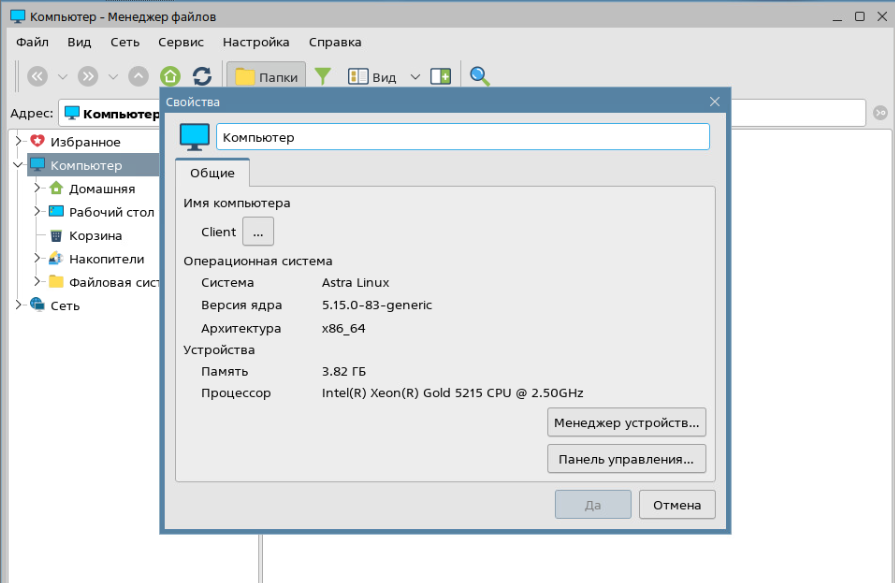Click the Сеть network globe icon
895x583 pixels.
tap(37, 305)
